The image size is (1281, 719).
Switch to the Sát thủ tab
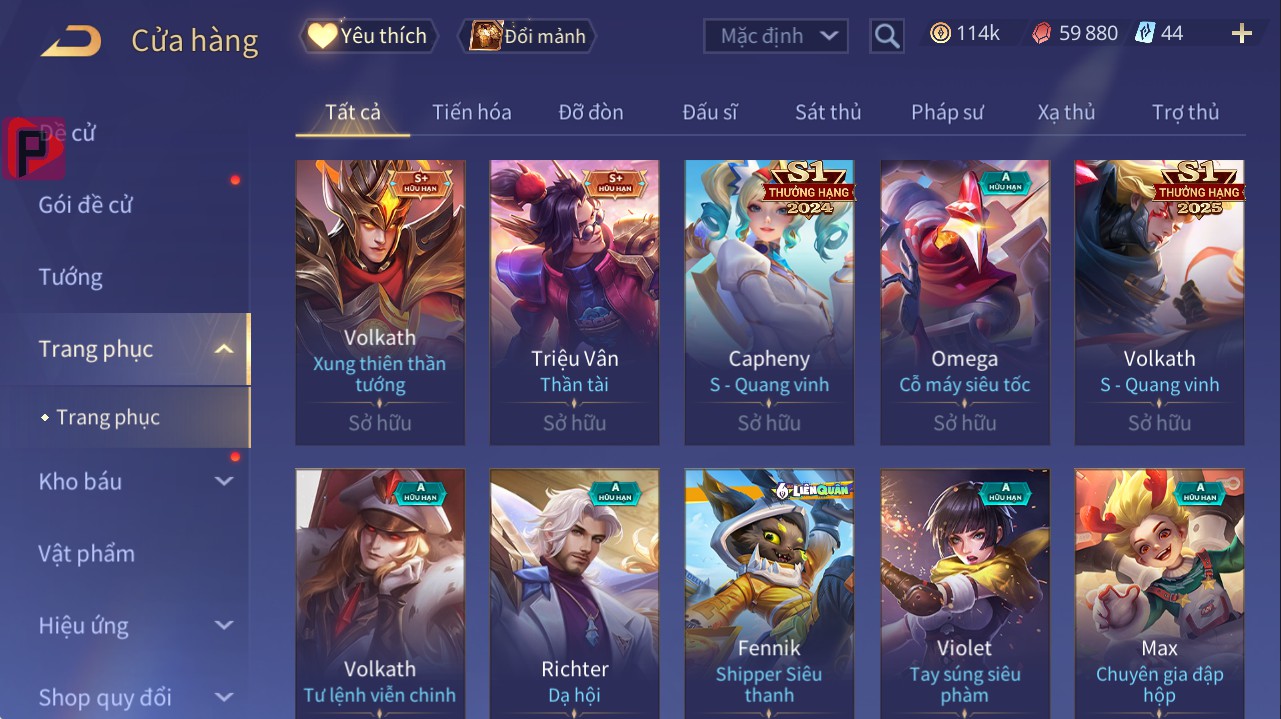[x=828, y=112]
